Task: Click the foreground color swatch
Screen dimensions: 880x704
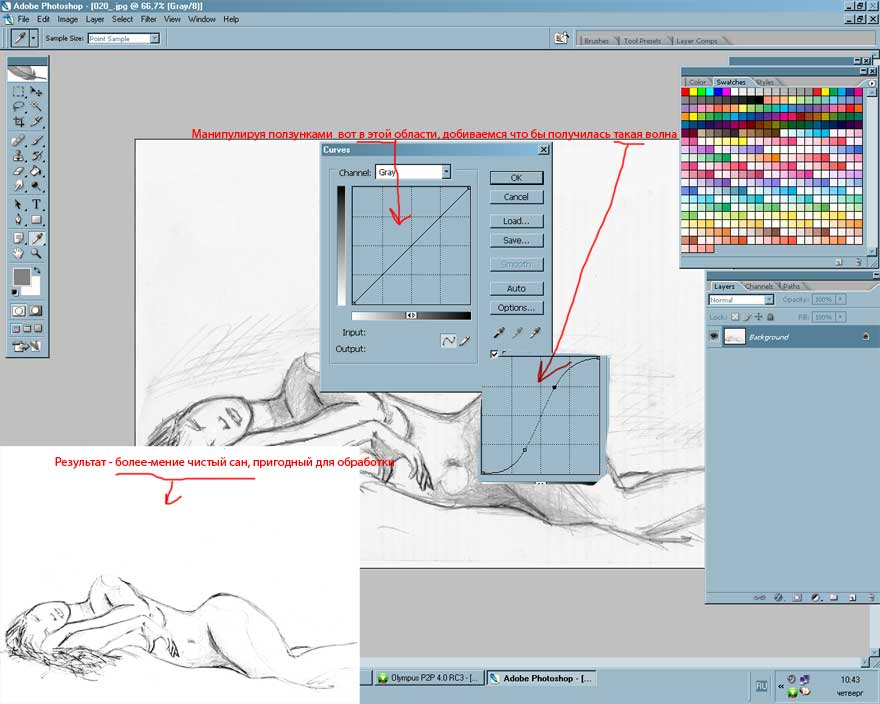Action: coord(22,277)
